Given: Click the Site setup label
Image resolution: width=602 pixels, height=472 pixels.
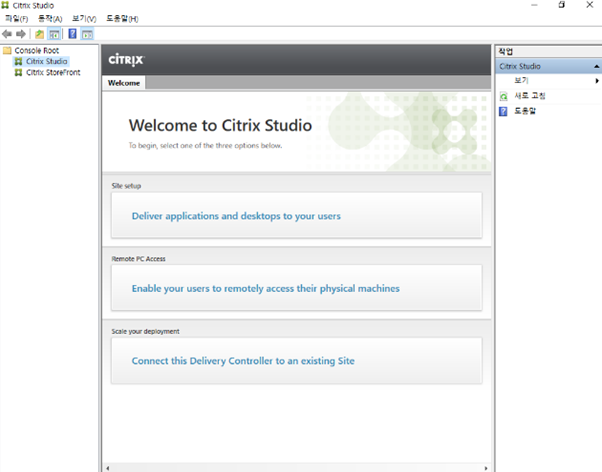Looking at the screenshot, I should [x=126, y=186].
